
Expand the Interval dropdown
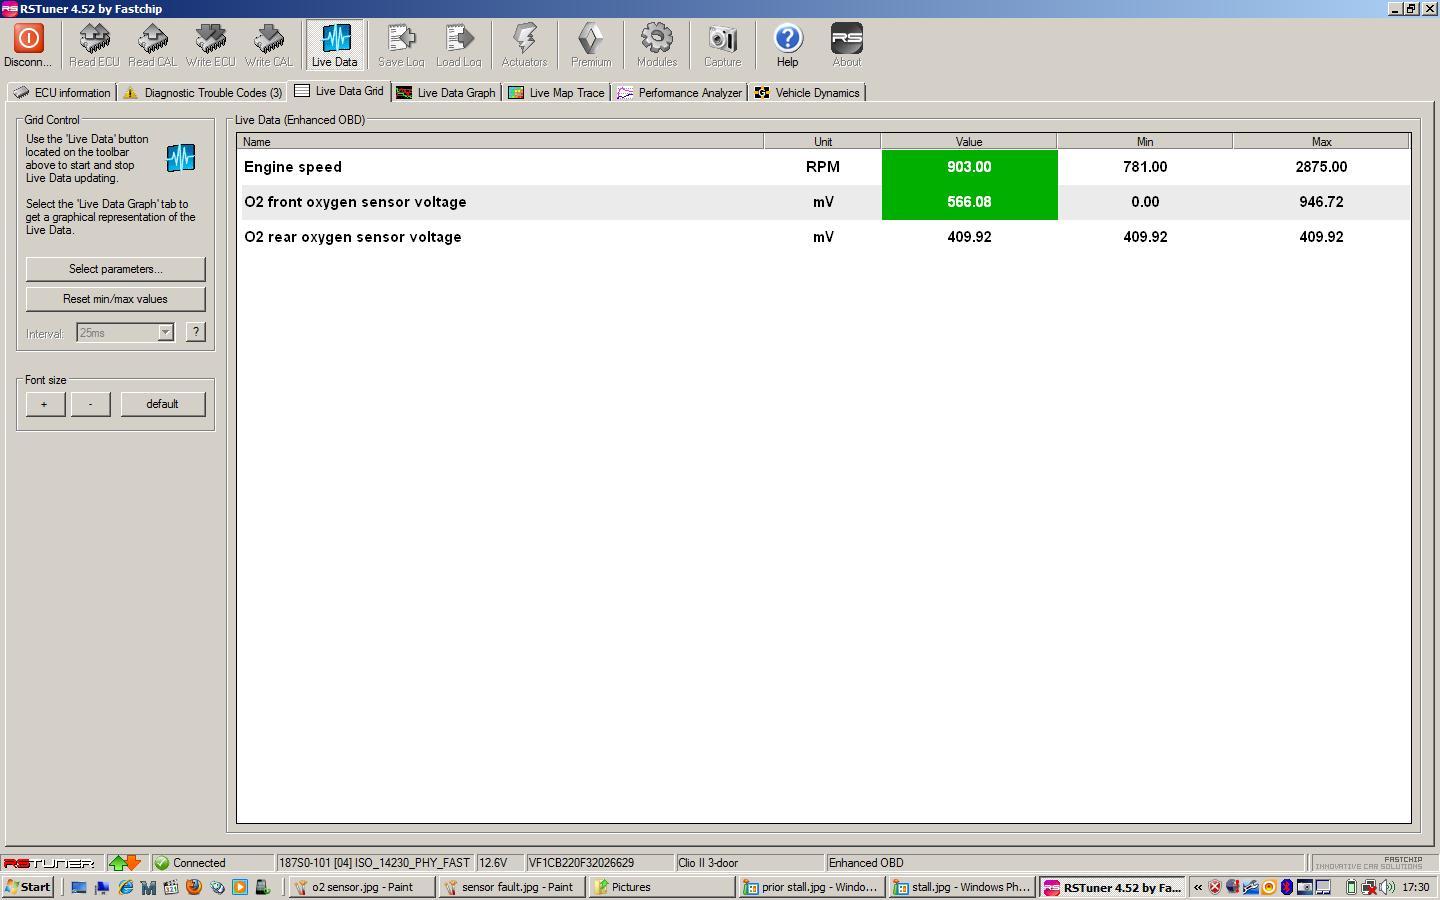[166, 333]
